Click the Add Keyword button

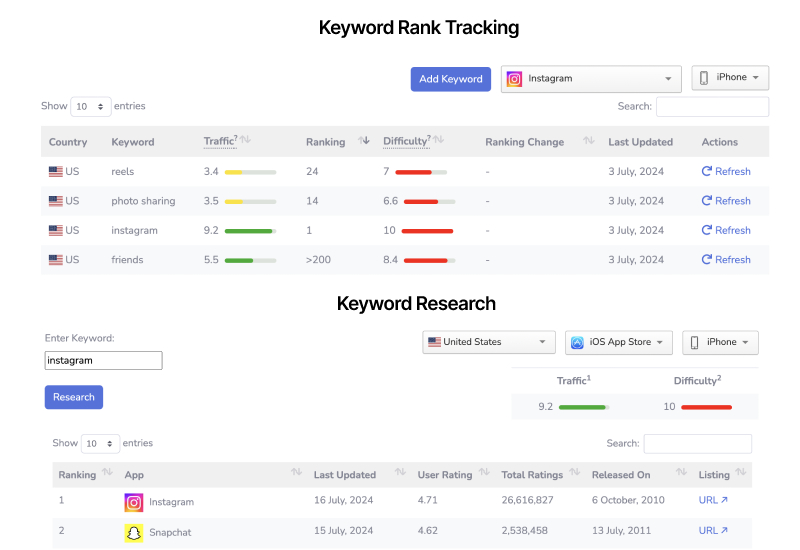point(451,79)
